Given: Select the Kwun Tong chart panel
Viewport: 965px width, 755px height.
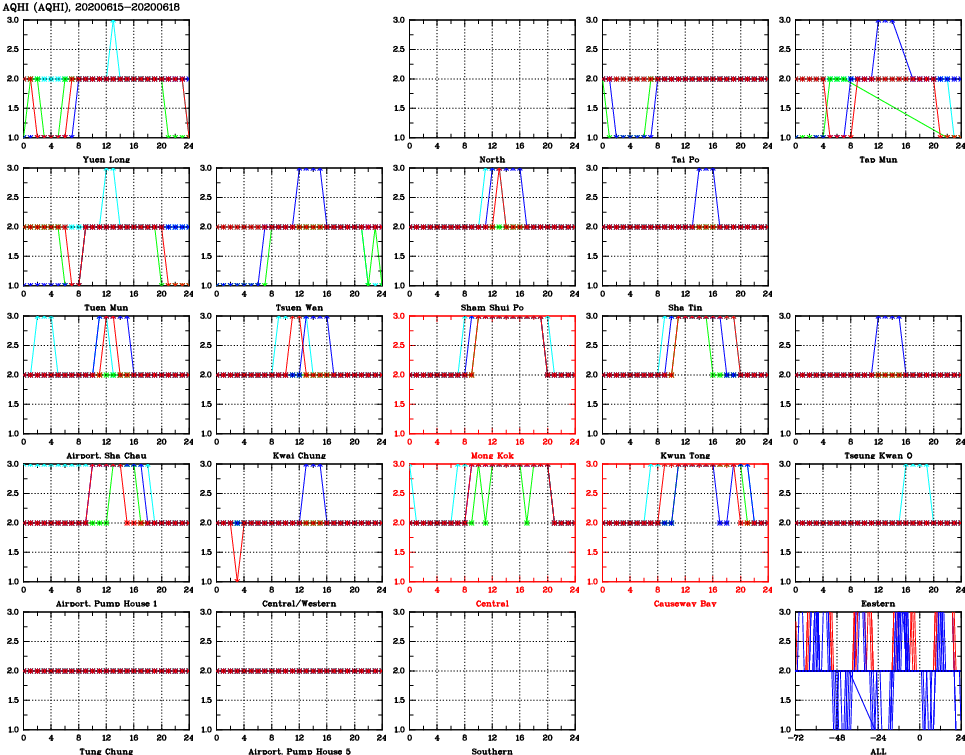Looking at the screenshot, I should [x=685, y=374].
